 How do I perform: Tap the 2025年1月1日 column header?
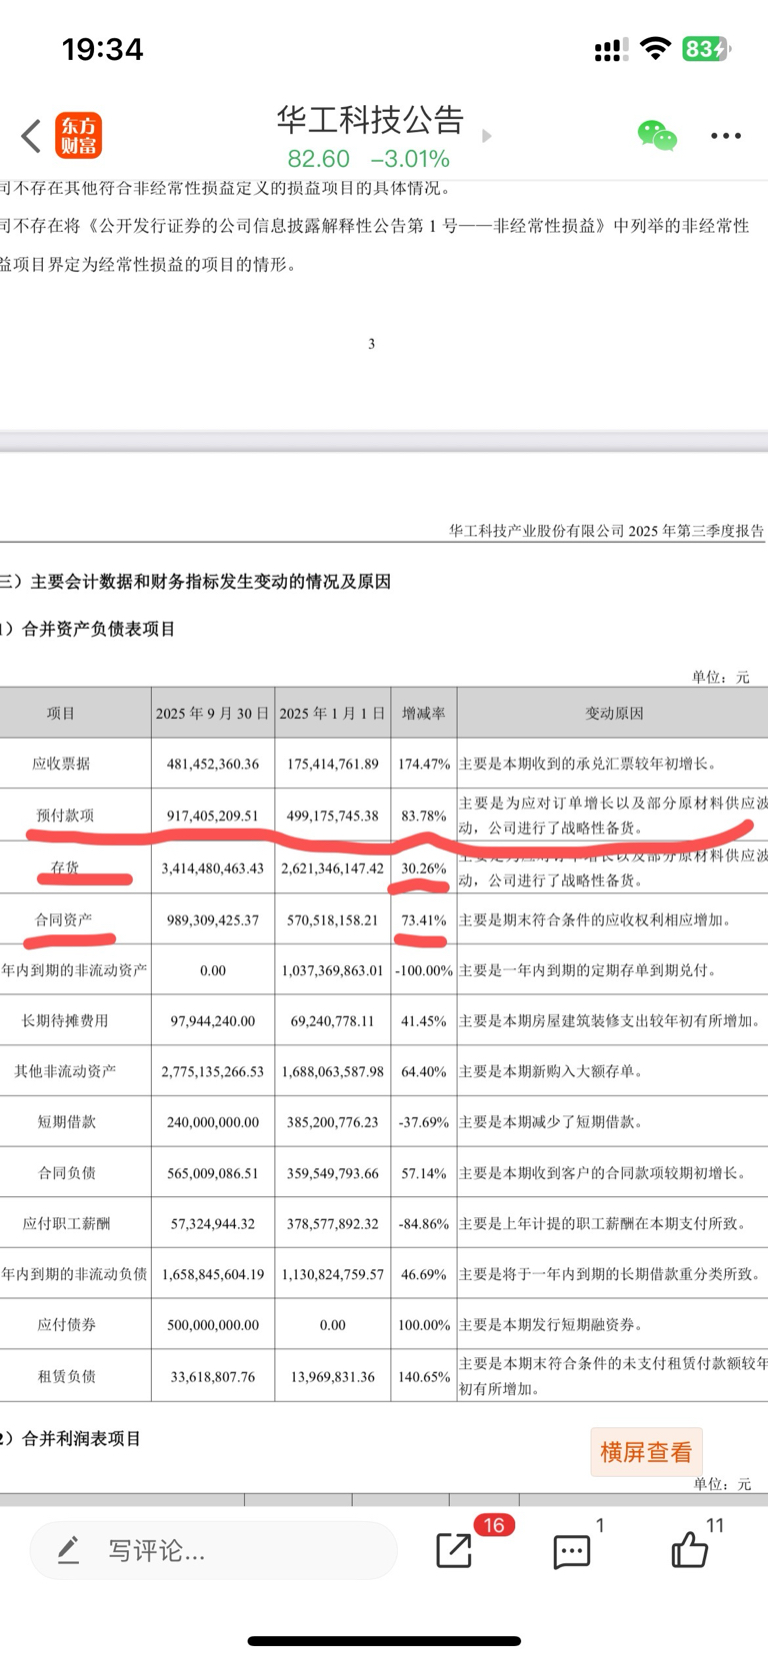coord(332,713)
